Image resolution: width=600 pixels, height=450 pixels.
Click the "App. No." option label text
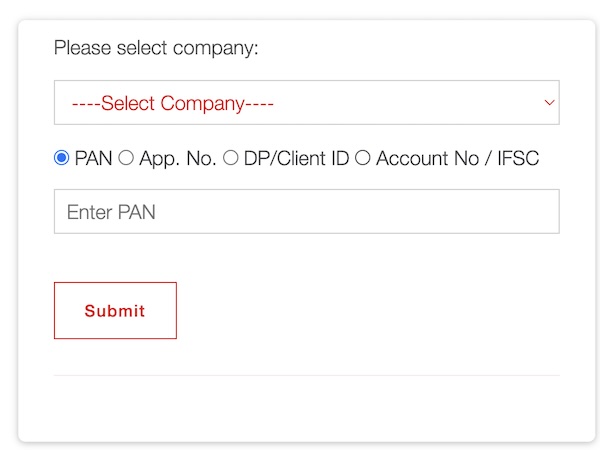coord(177,158)
